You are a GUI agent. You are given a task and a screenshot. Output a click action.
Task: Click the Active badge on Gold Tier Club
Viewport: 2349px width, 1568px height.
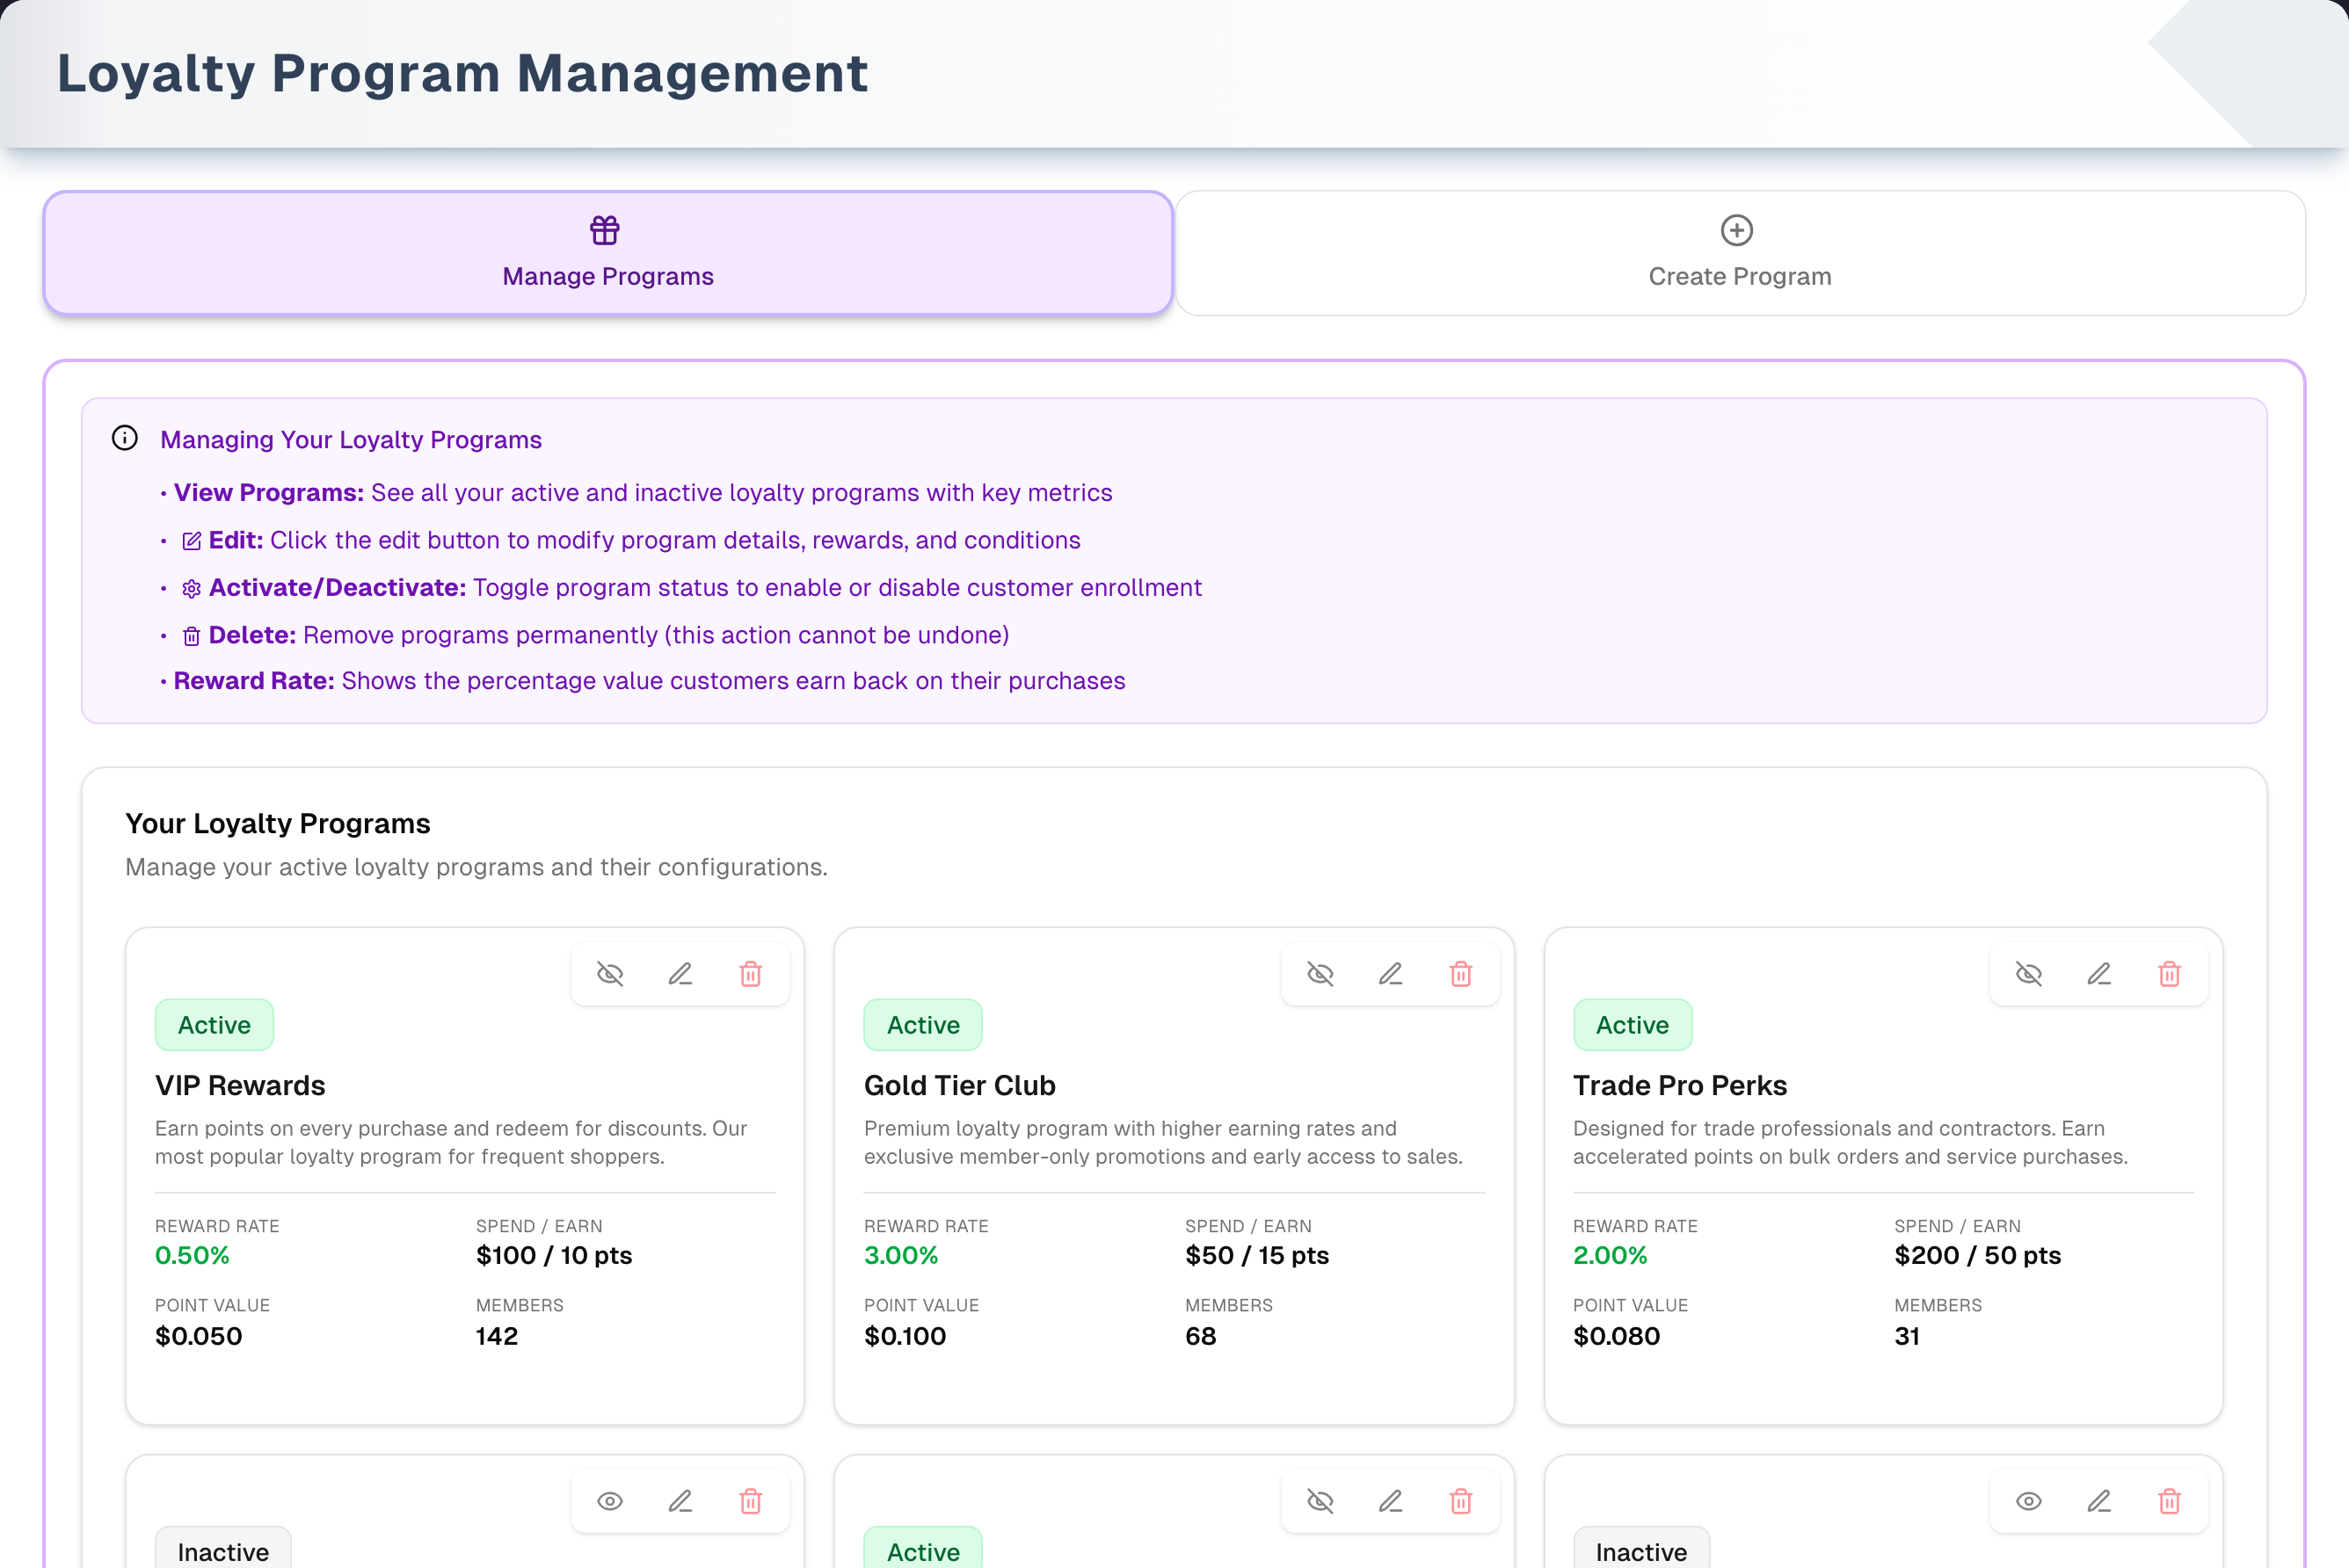tap(923, 1025)
